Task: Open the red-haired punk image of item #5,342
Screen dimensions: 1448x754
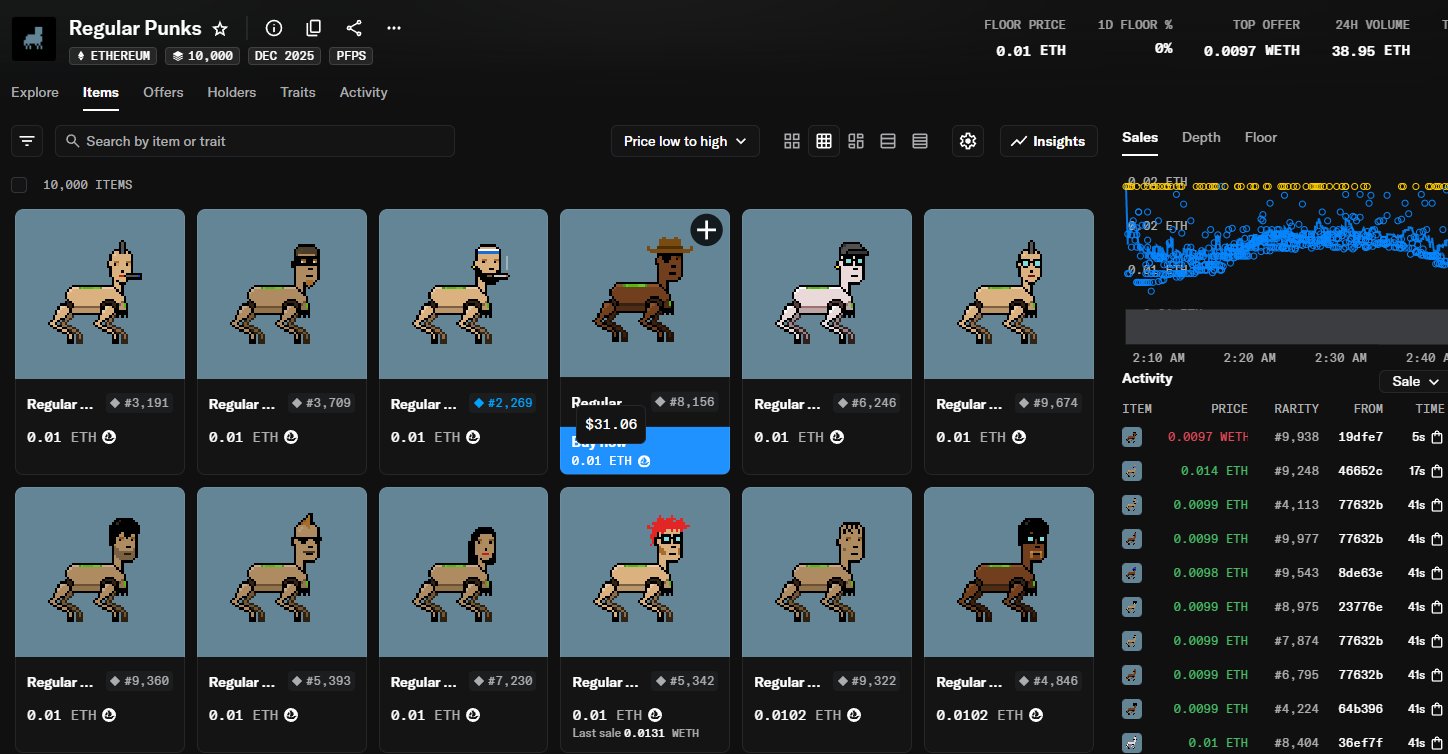Action: pos(645,572)
